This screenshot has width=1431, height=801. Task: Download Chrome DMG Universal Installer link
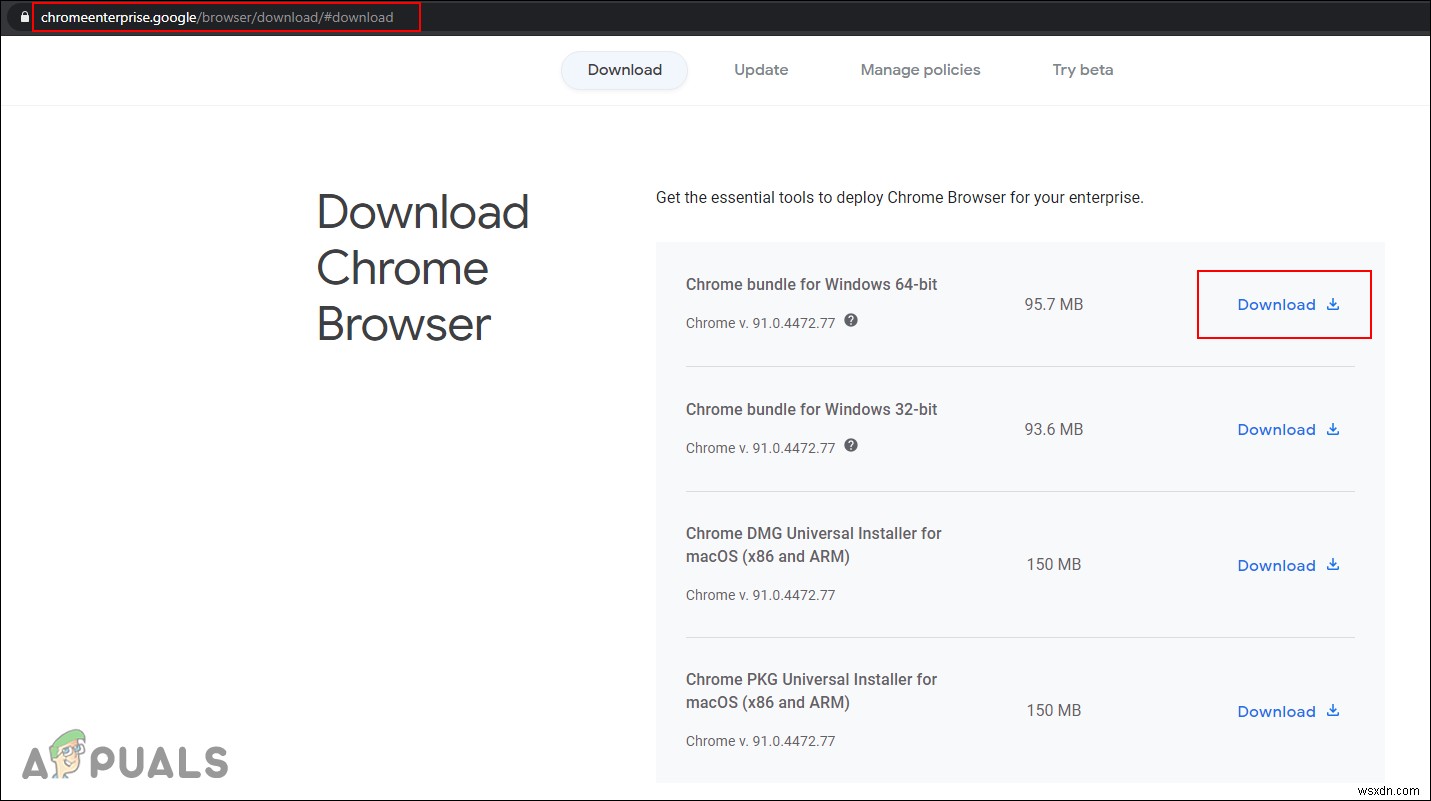tap(1276, 566)
